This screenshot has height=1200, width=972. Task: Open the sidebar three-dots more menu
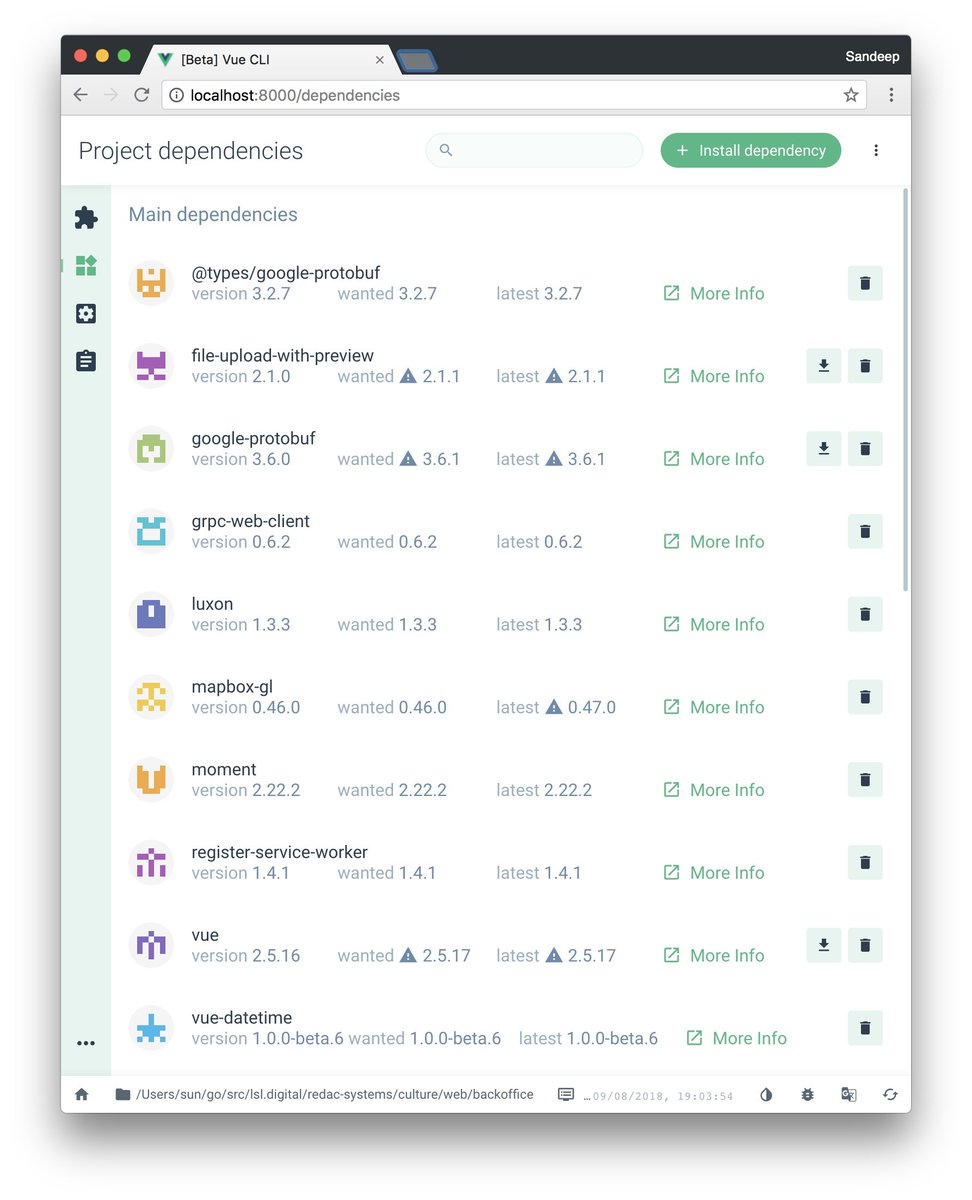pos(86,1043)
